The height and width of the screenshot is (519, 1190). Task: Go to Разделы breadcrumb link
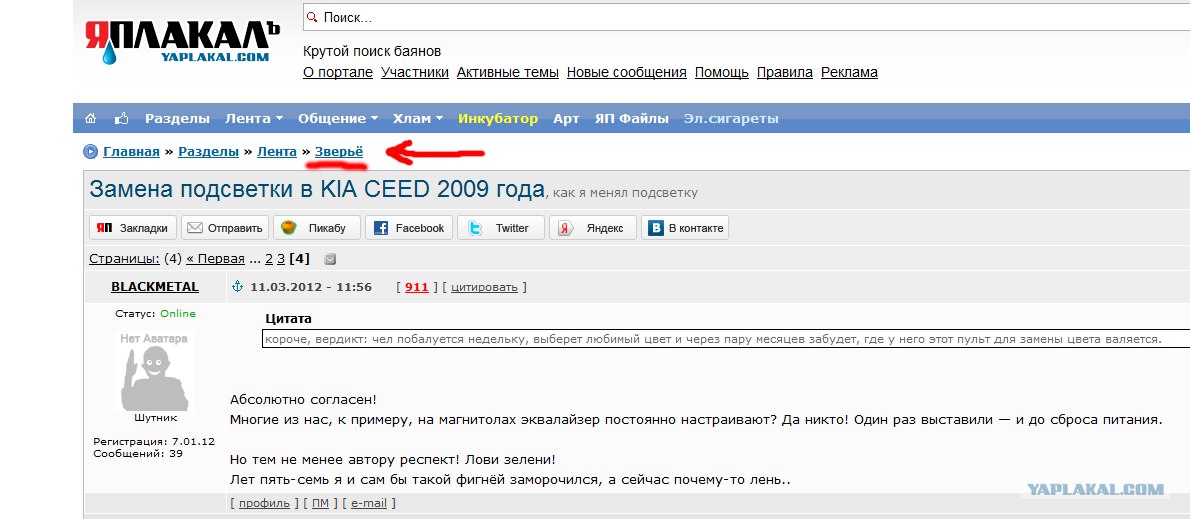tap(209, 152)
